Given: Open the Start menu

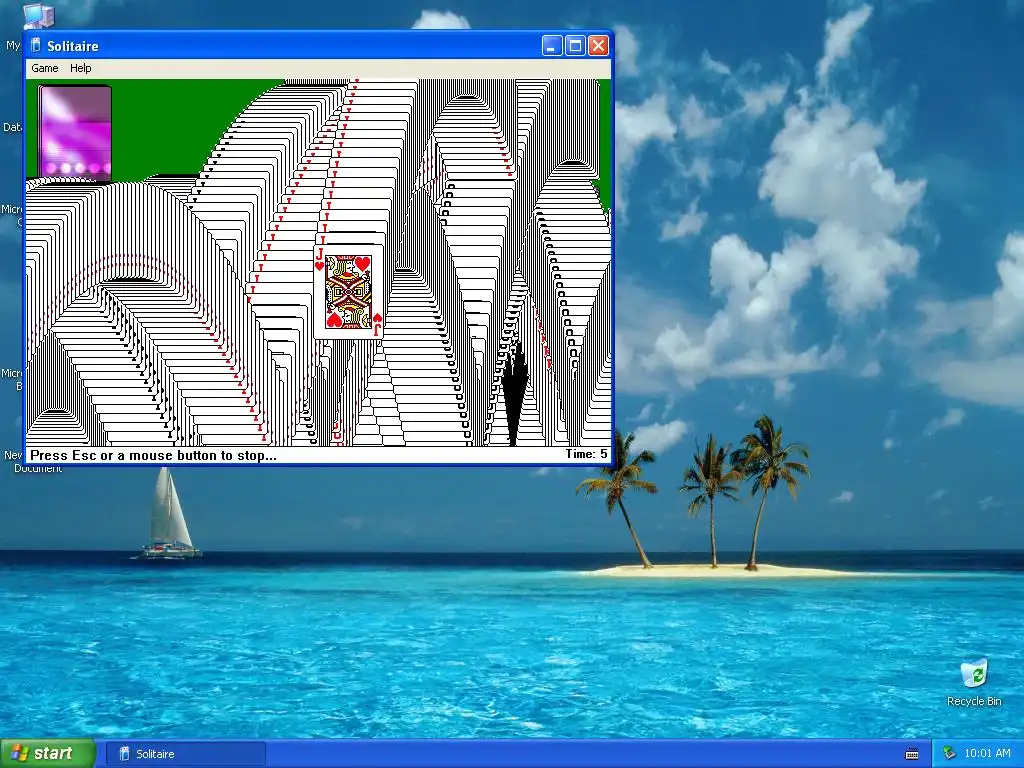Looking at the screenshot, I should (47, 754).
